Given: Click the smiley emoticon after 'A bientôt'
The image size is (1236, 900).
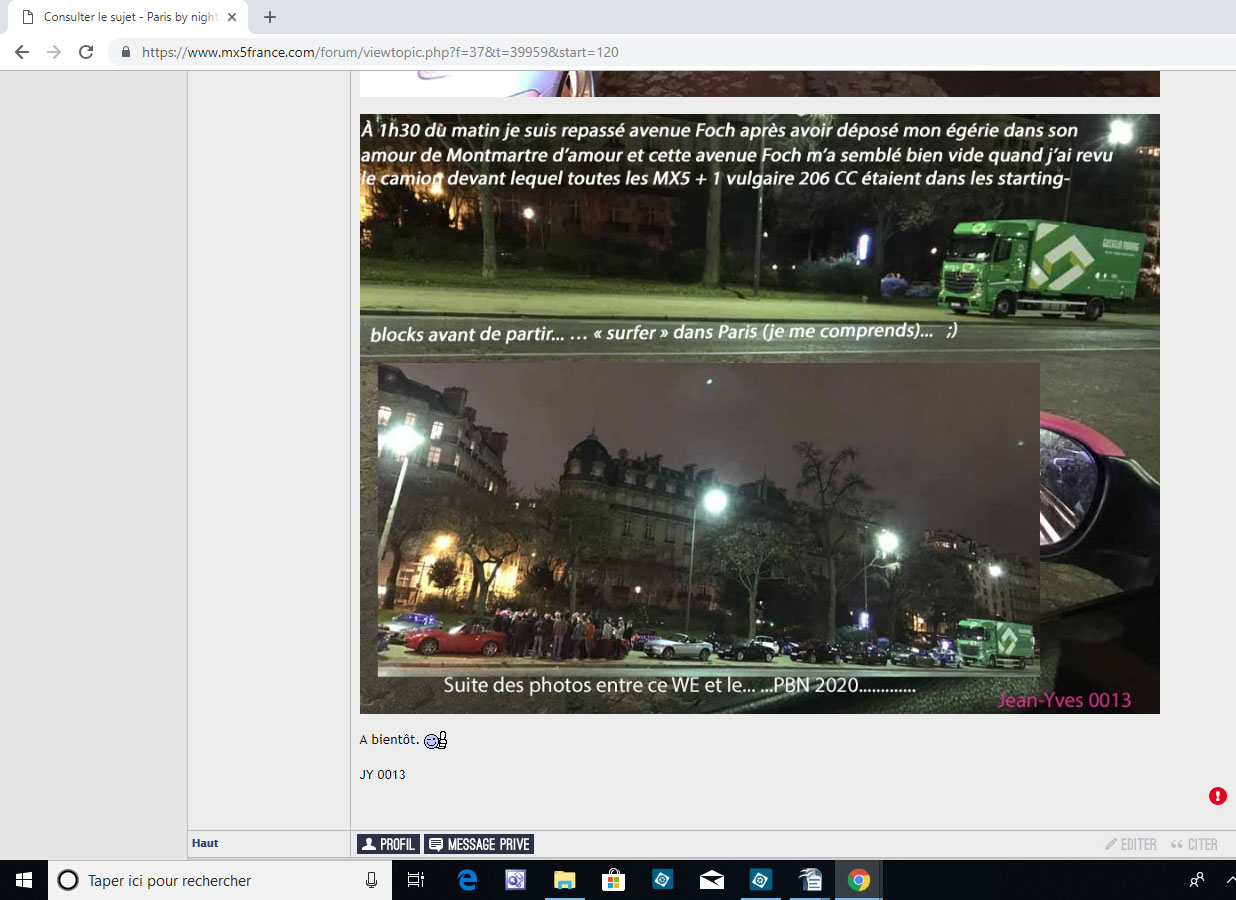Looking at the screenshot, I should (x=435, y=740).
